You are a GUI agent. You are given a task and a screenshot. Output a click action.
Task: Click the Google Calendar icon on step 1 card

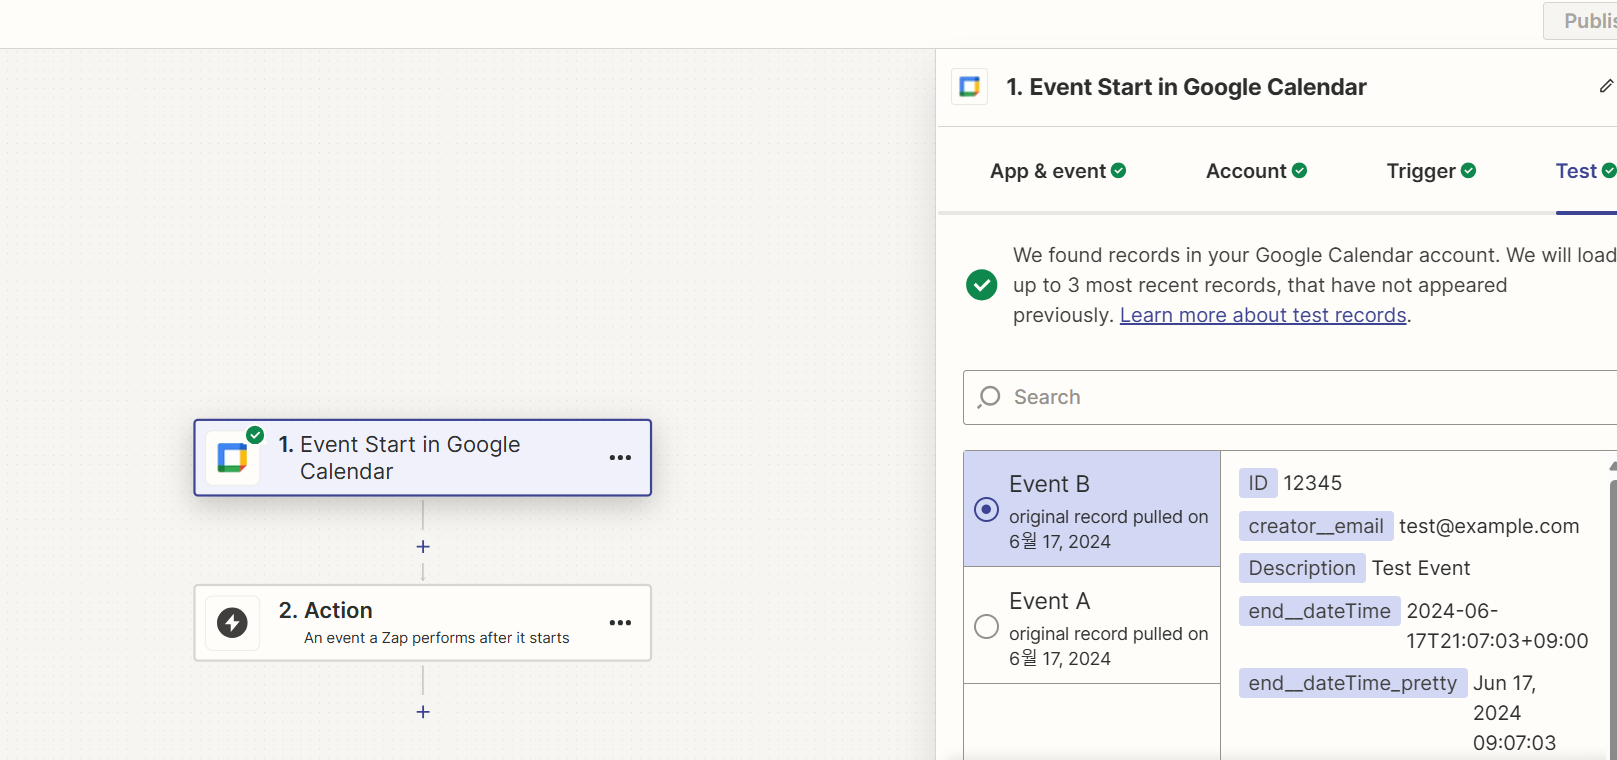tap(232, 458)
